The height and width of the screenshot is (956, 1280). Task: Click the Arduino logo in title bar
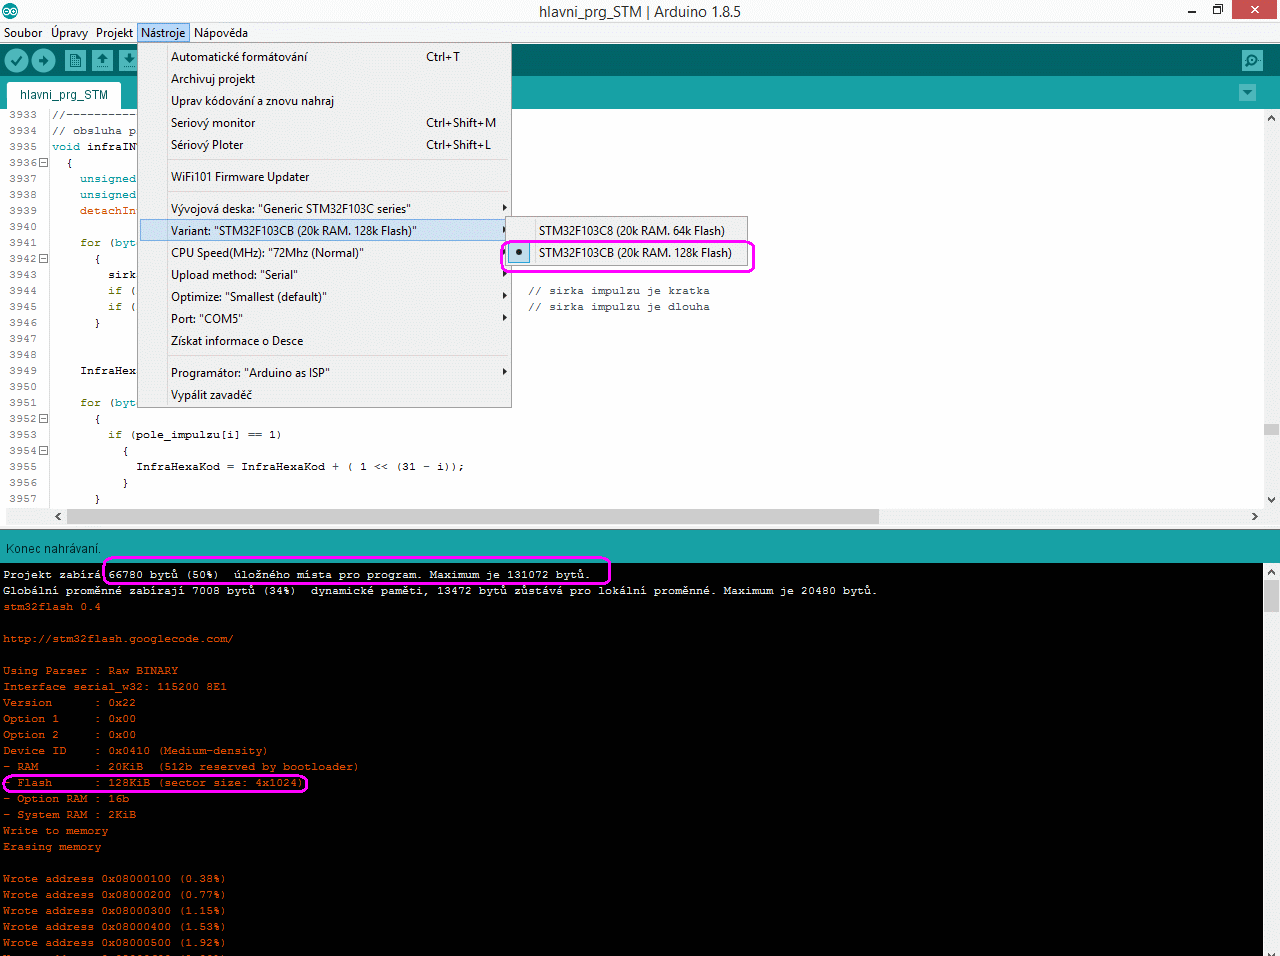tap(10, 11)
